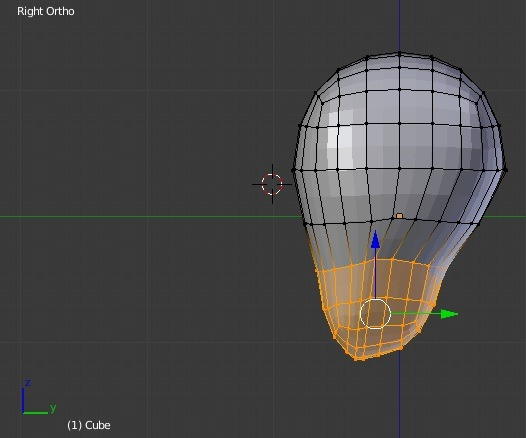This screenshot has width=526, height=438.
Task: Select the leftmost vertex on the widest edge loop
Action: click(294, 170)
